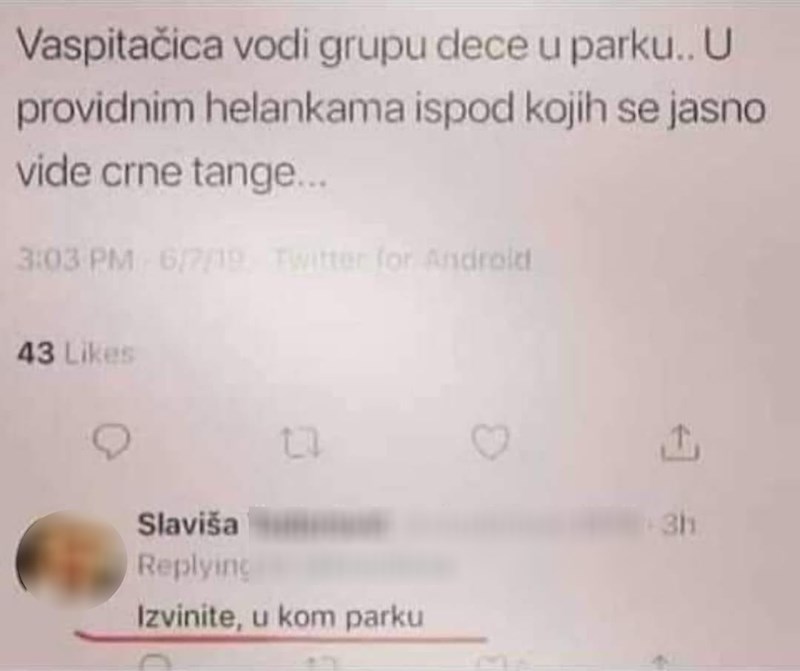This screenshot has width=800, height=671.
Task: Open the Twitter for Android source link
Action: tap(403, 260)
